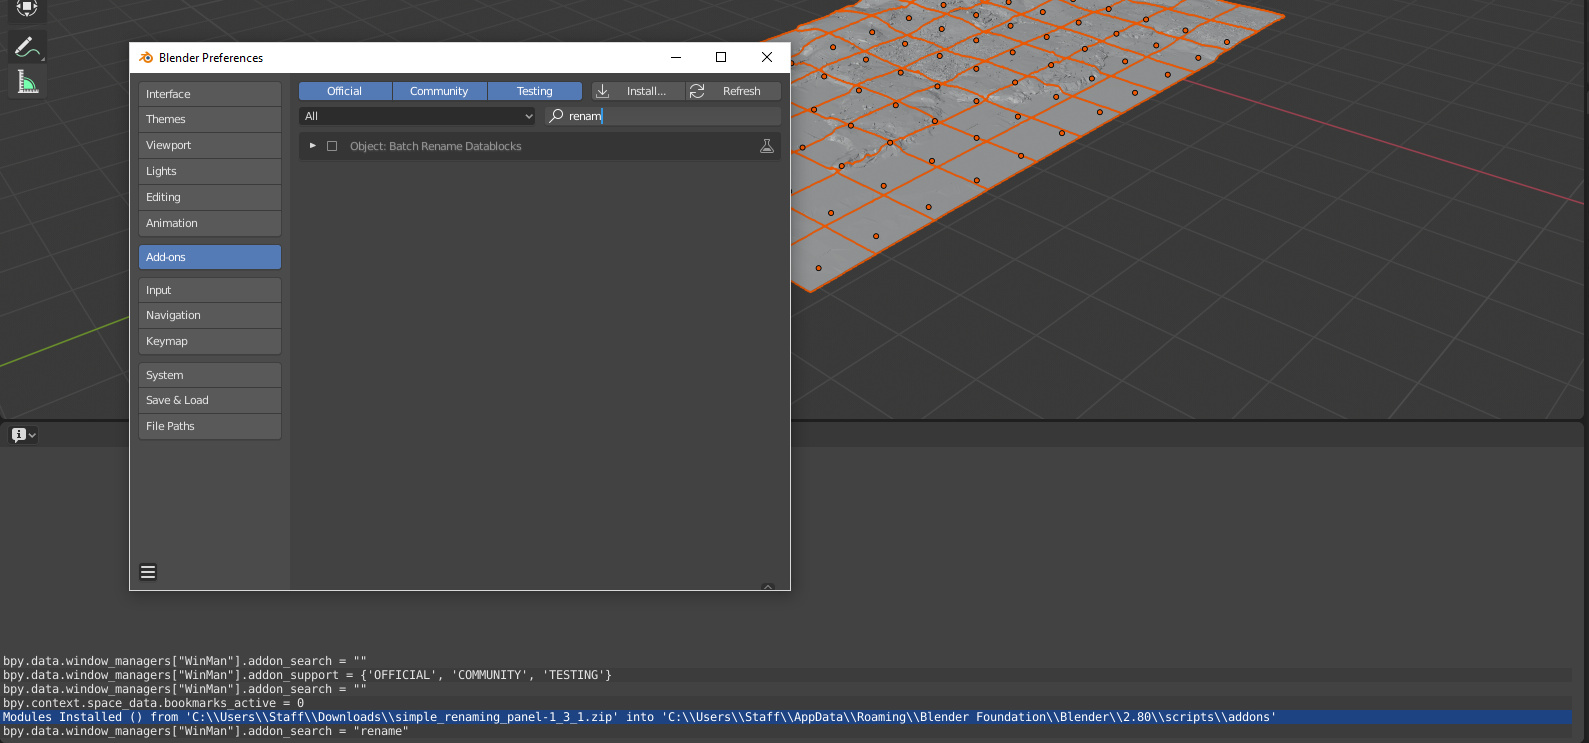
Task: Select the bookmarks_active = 0 log line
Action: [x=786, y=703]
